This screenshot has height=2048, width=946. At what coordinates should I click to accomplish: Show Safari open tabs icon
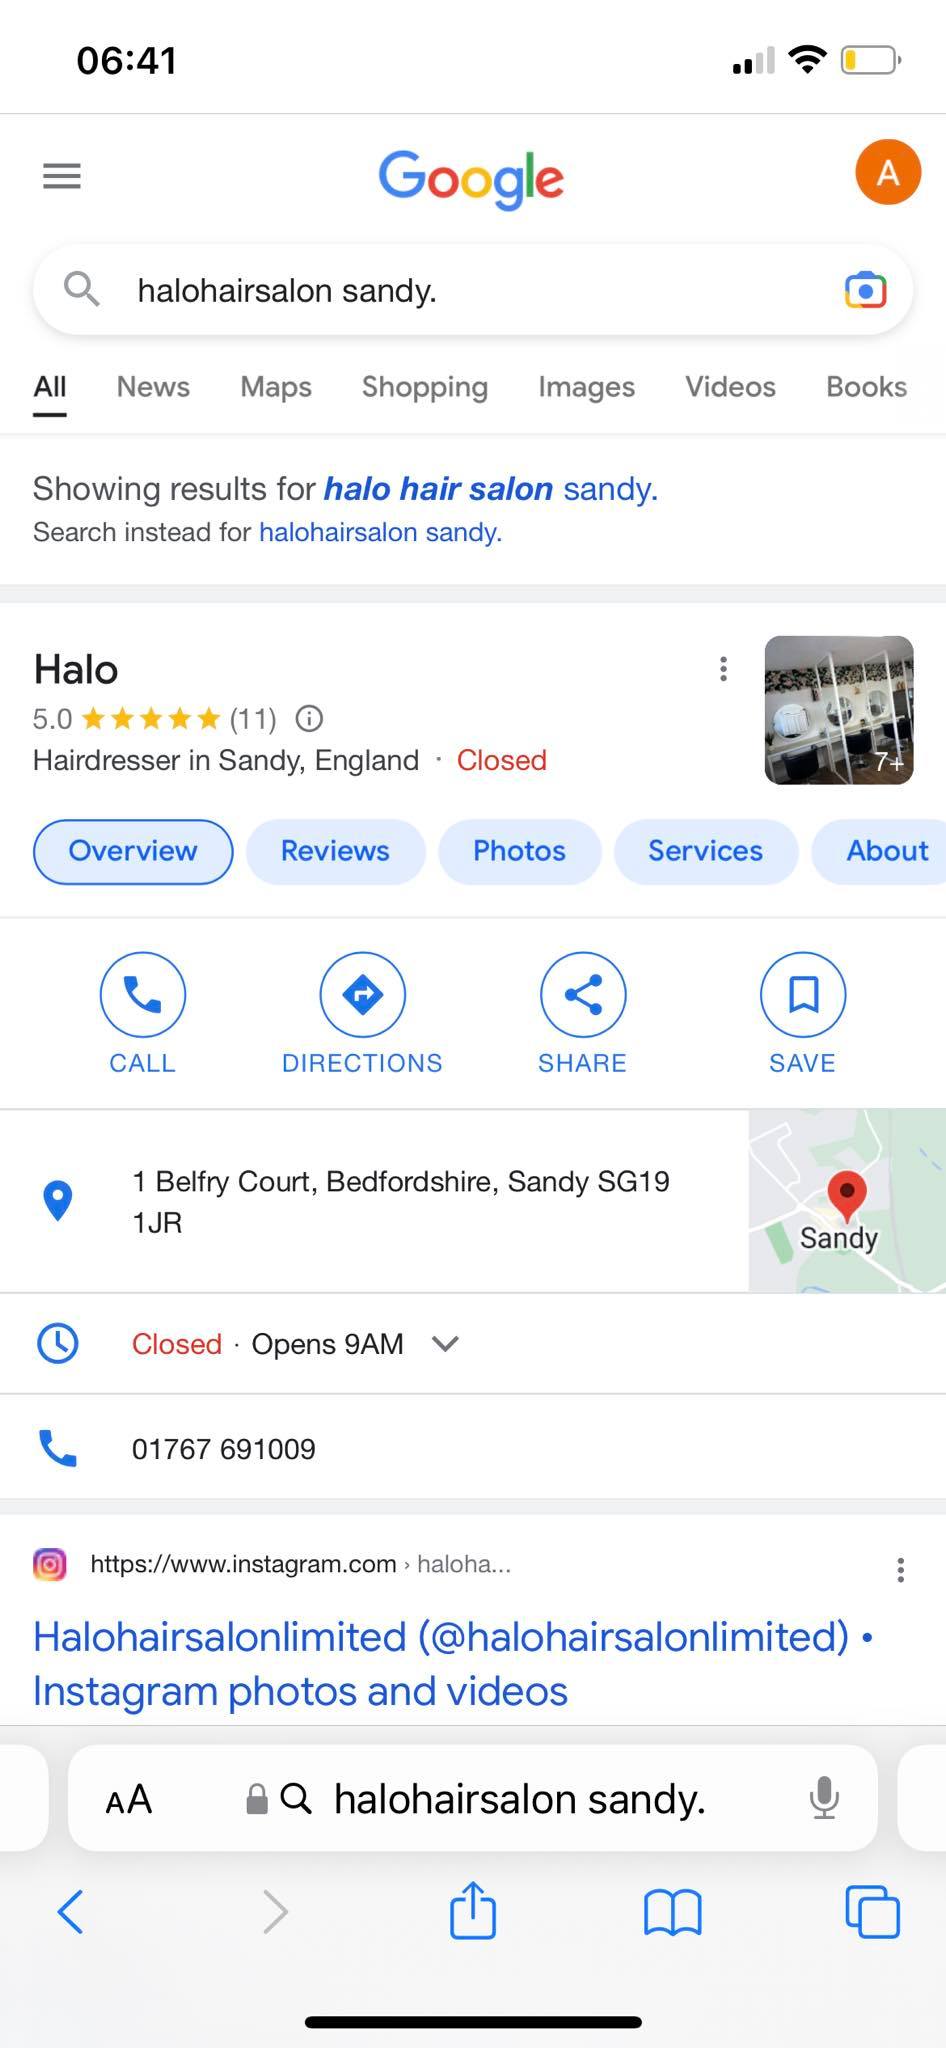872,1912
